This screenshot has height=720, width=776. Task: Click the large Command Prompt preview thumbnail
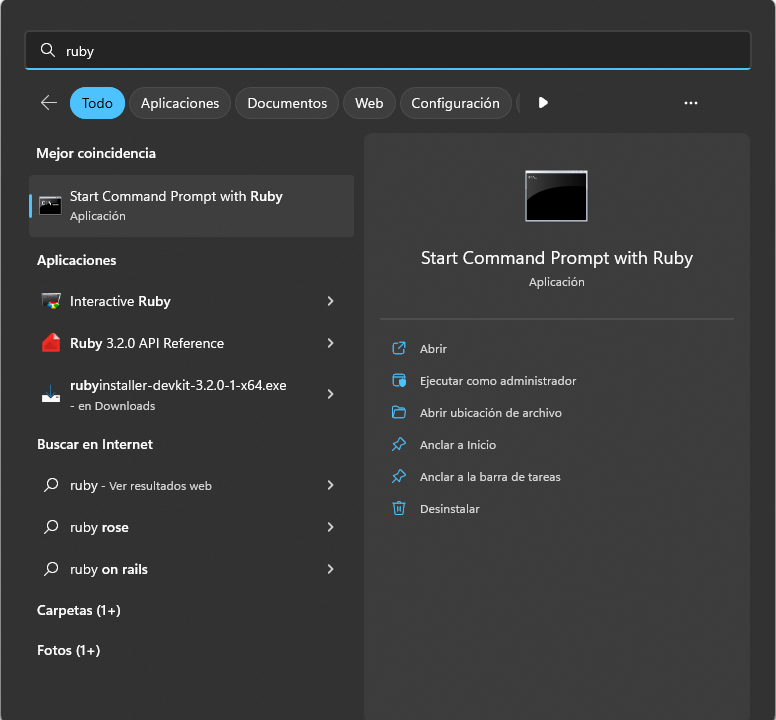(556, 196)
